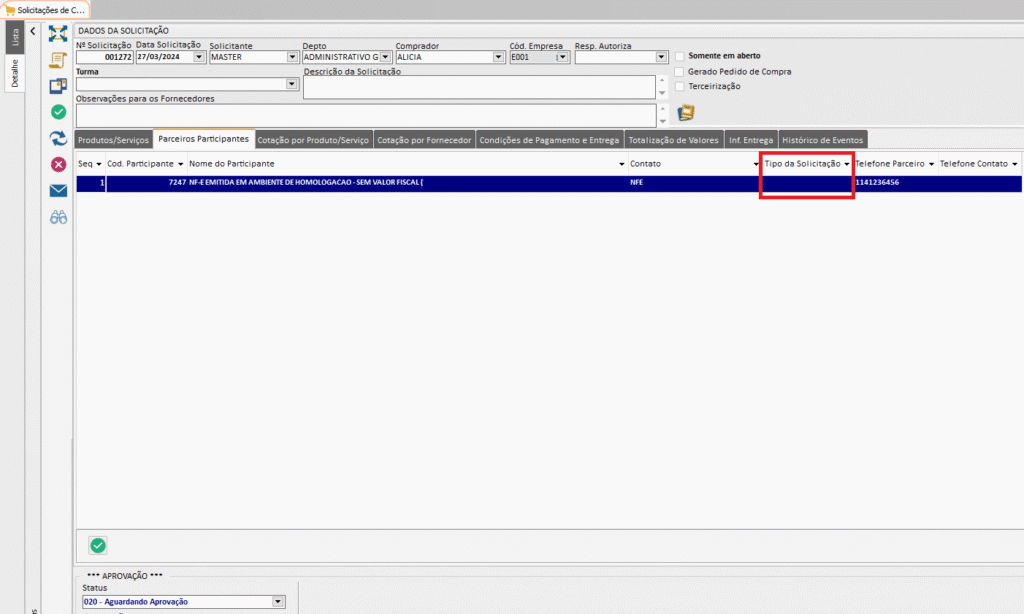Screen dimensions: 1024x614
Task: Toggle the Gerado Pedido de Compra checkbox
Action: coord(680,72)
